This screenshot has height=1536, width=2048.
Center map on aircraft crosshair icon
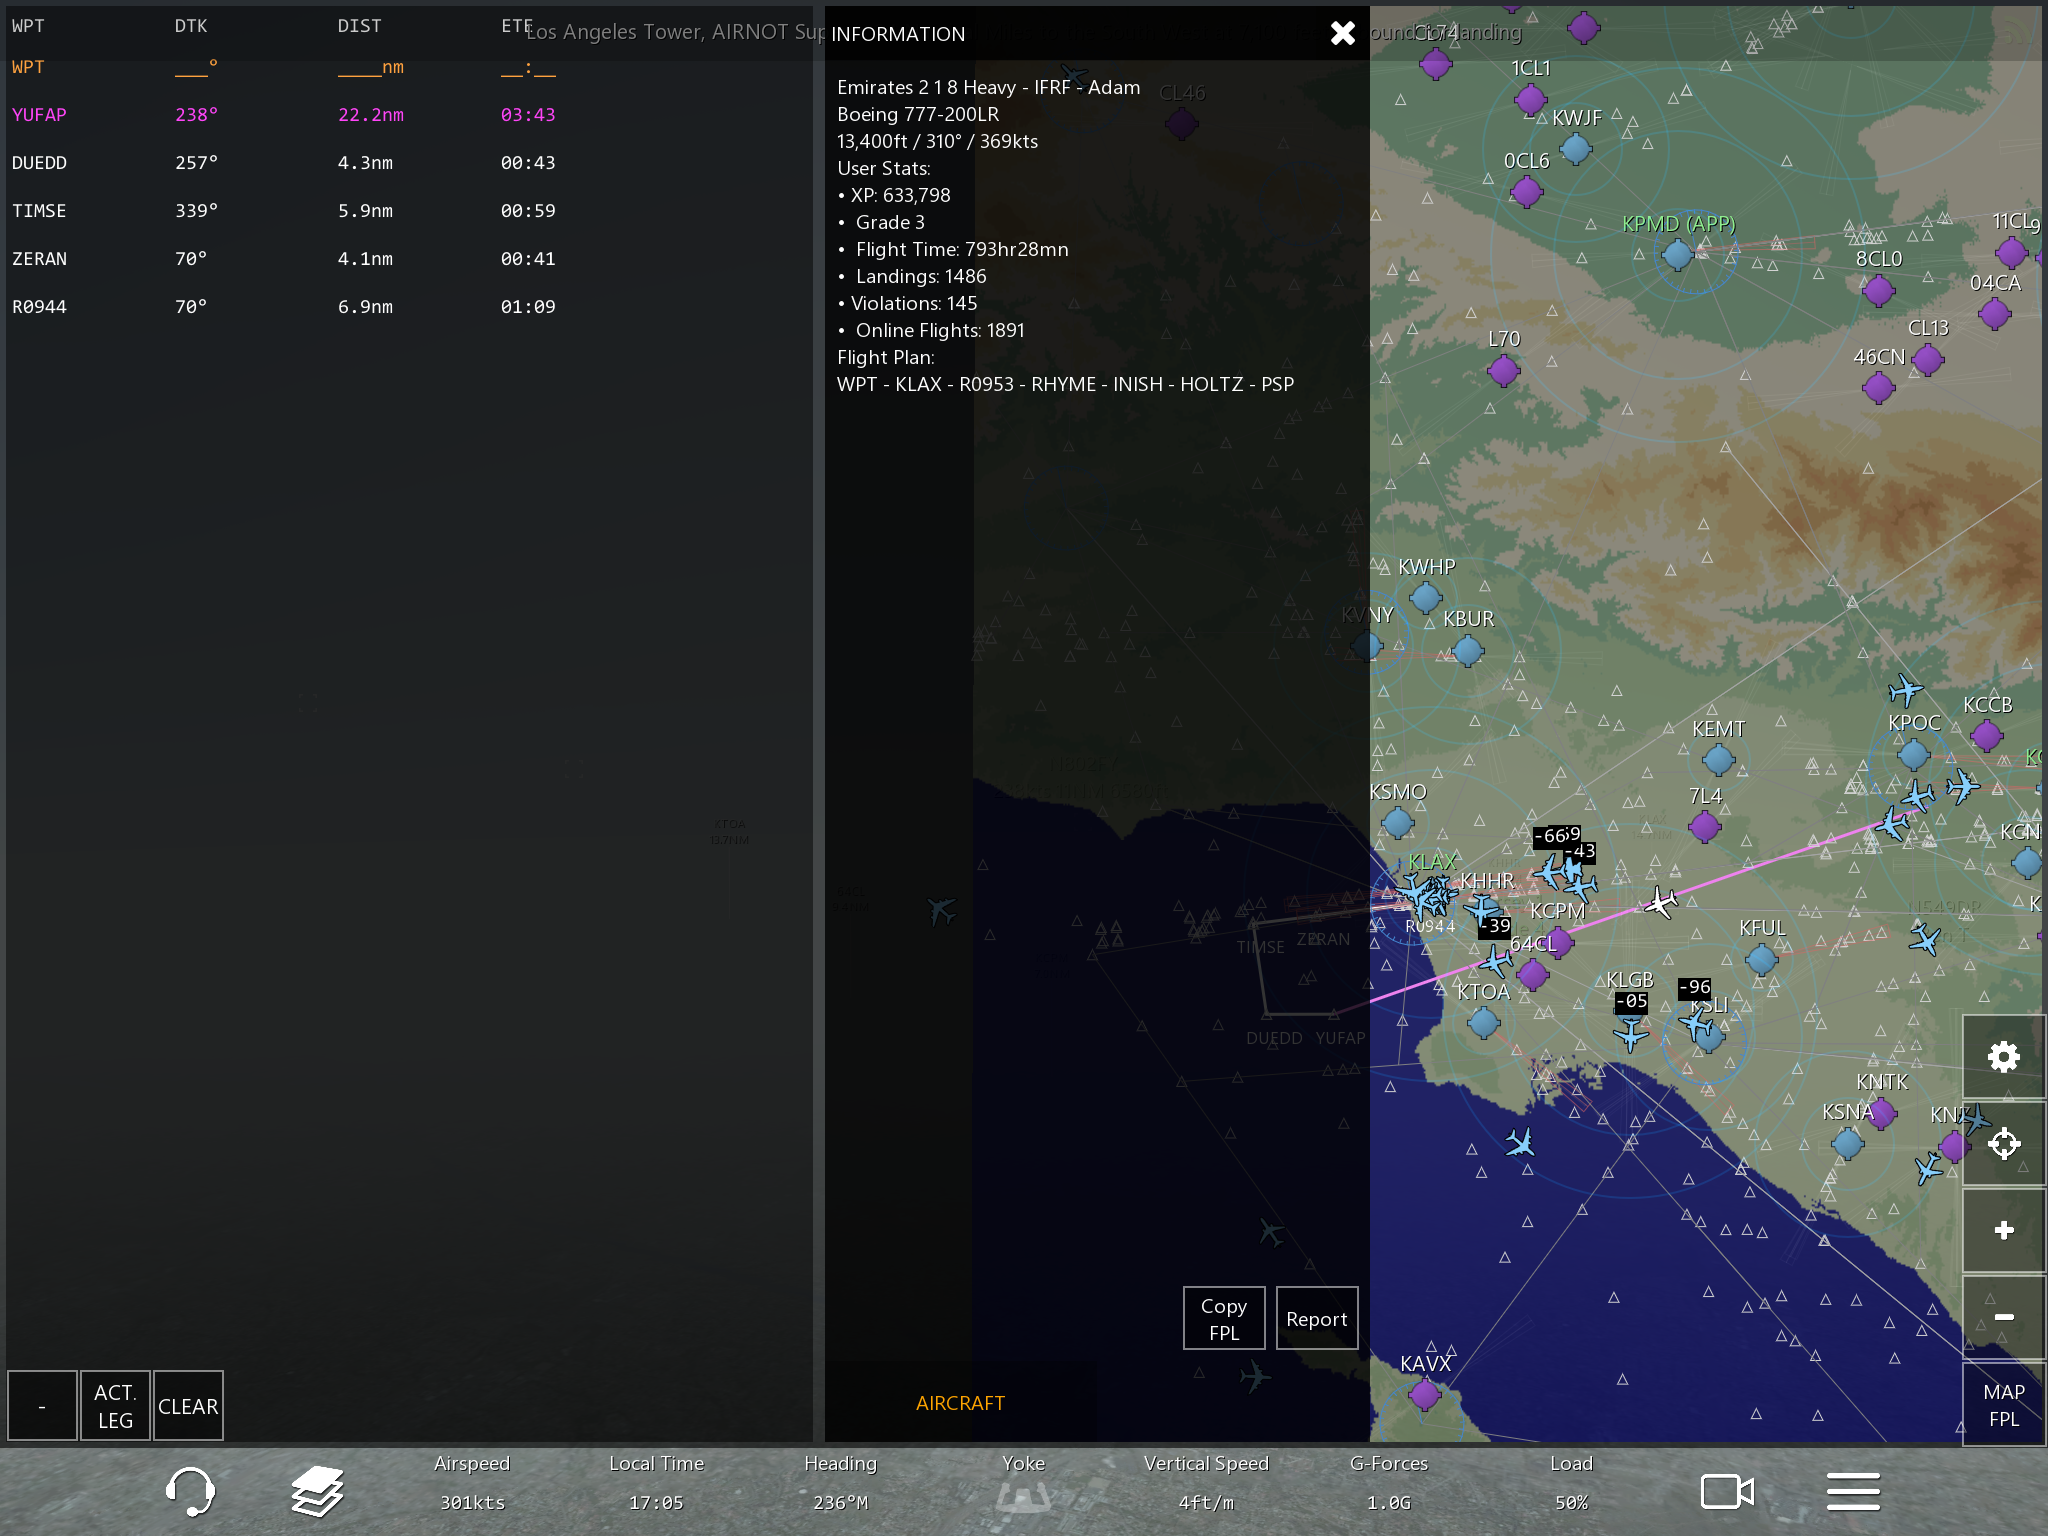tap(2003, 1144)
